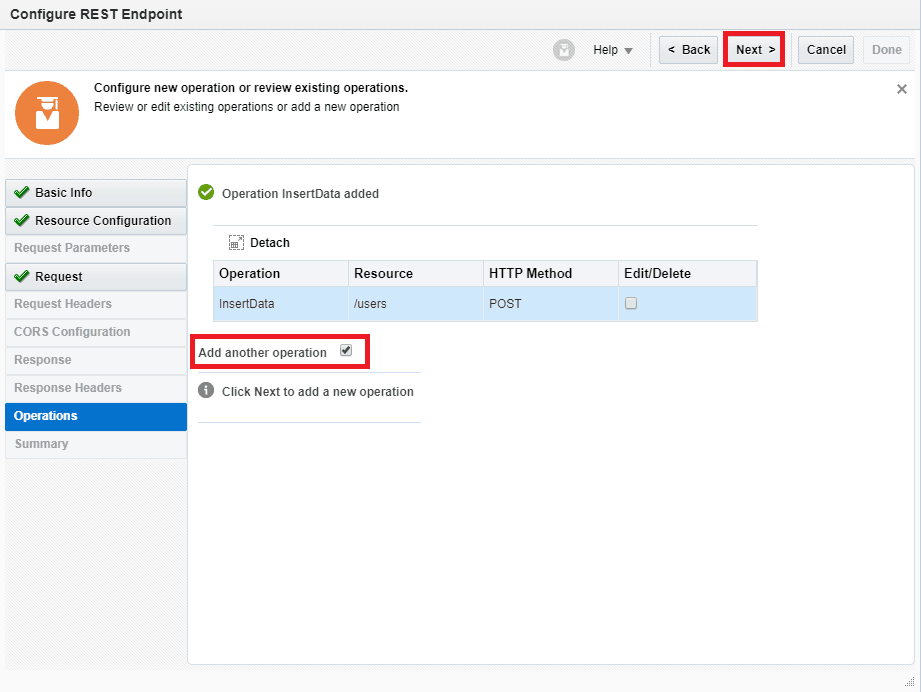Close the instruction banner with X
Viewport: 921px width, 692px height.
pos(901,89)
